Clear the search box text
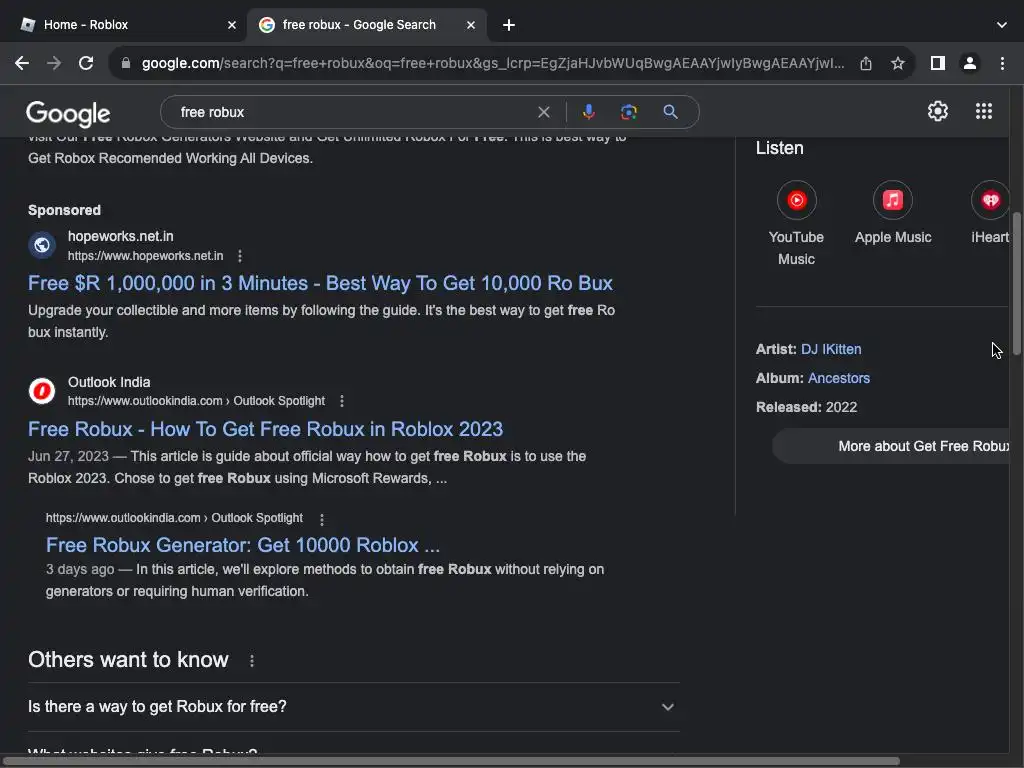The height and width of the screenshot is (768, 1024). coord(543,112)
